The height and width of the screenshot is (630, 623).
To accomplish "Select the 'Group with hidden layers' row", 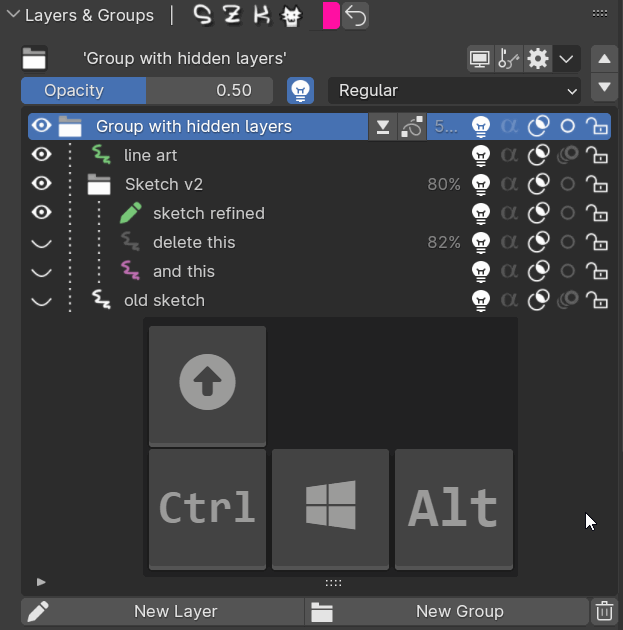I will tap(194, 127).
